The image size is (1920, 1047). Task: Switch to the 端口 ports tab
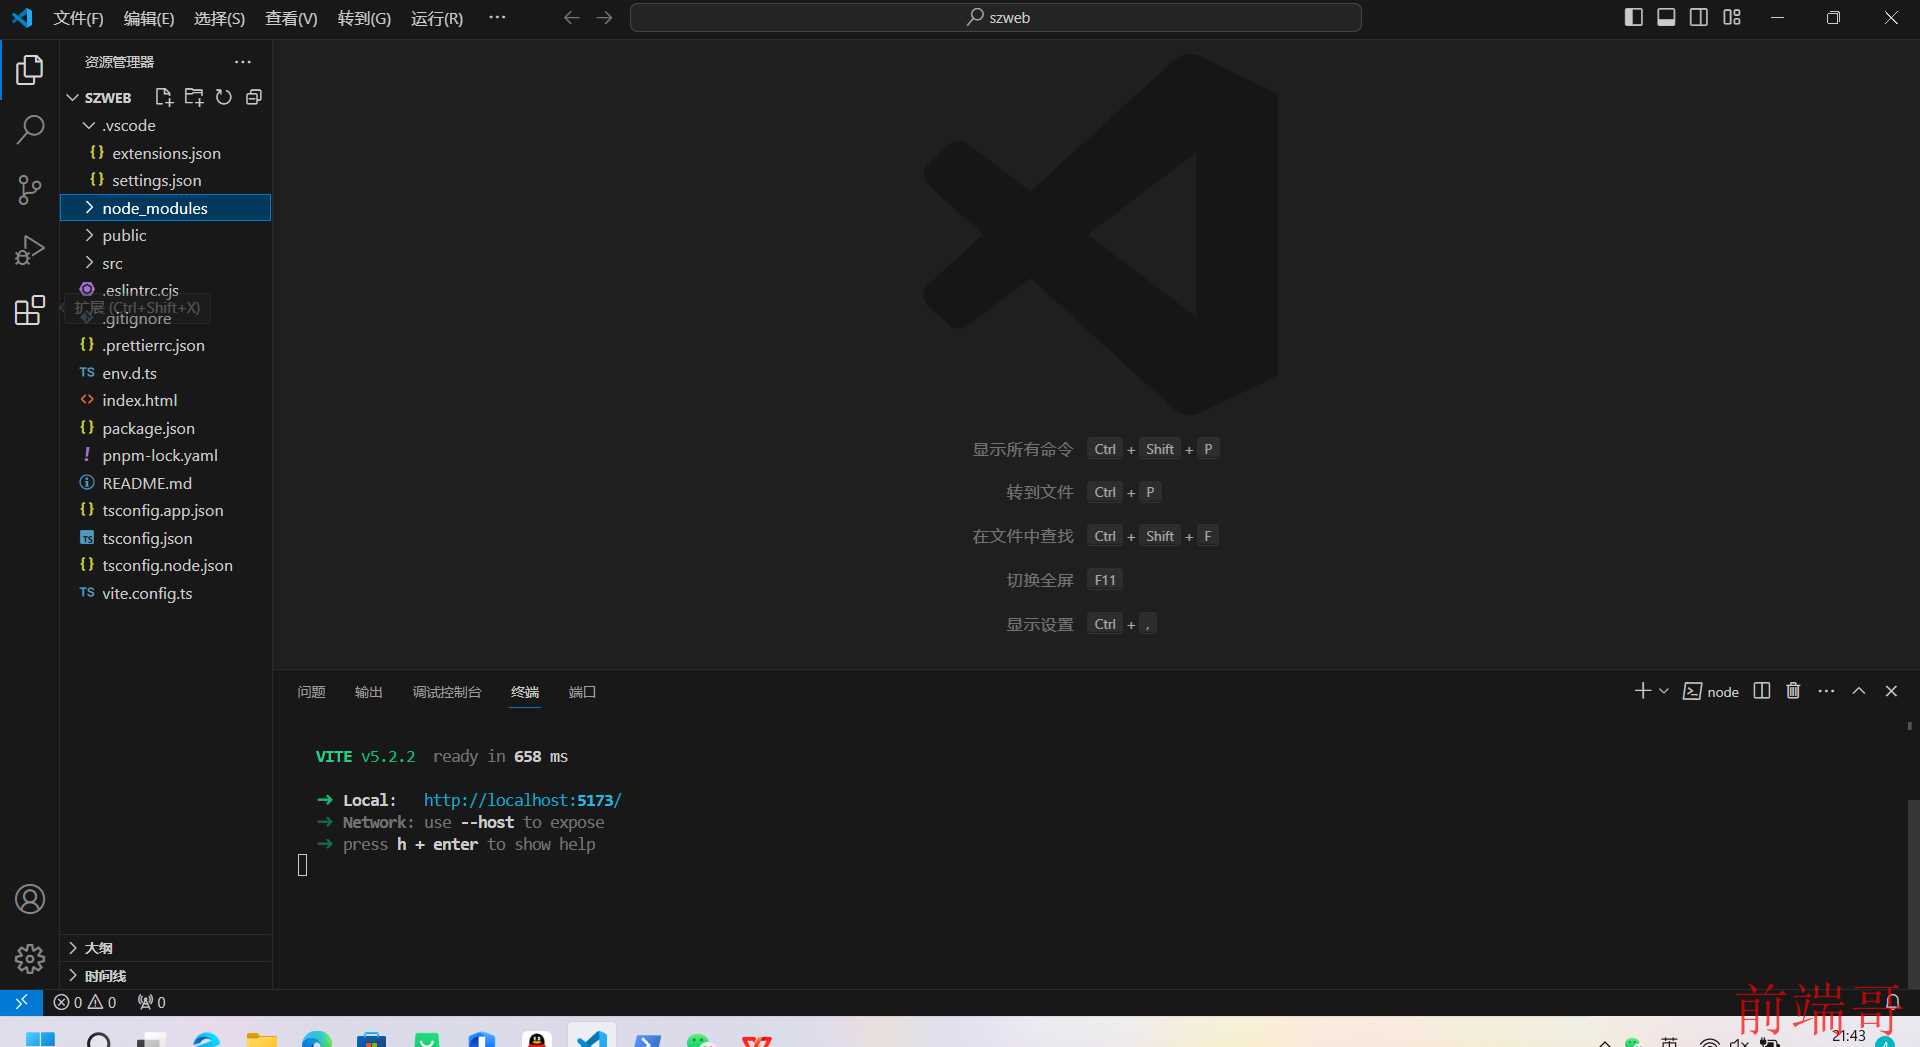582,692
